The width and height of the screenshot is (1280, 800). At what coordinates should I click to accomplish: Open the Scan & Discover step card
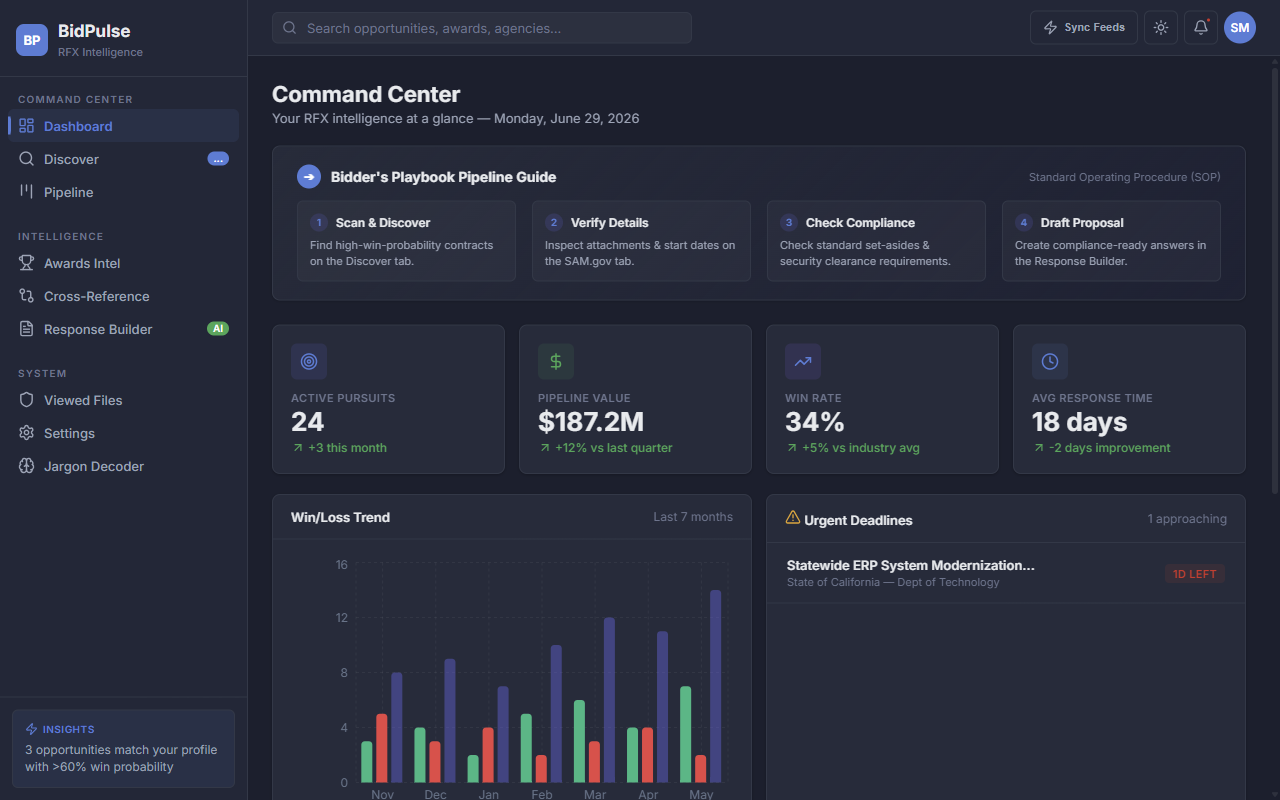407,241
